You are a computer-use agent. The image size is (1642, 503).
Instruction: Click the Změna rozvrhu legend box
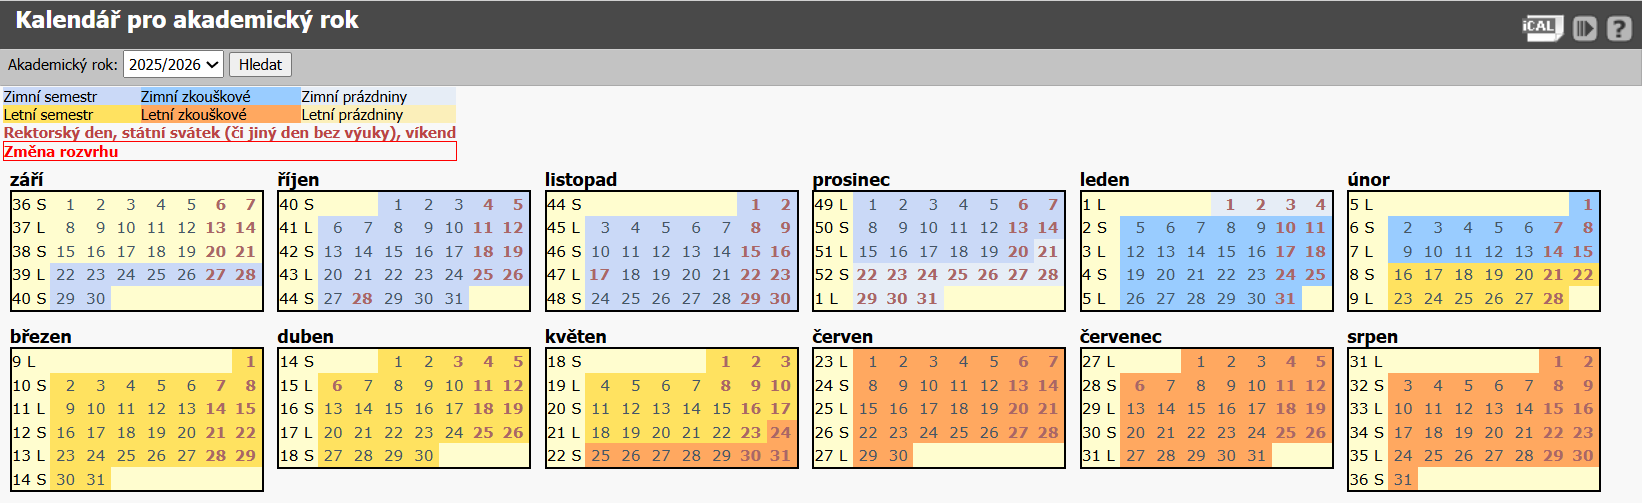point(229,152)
